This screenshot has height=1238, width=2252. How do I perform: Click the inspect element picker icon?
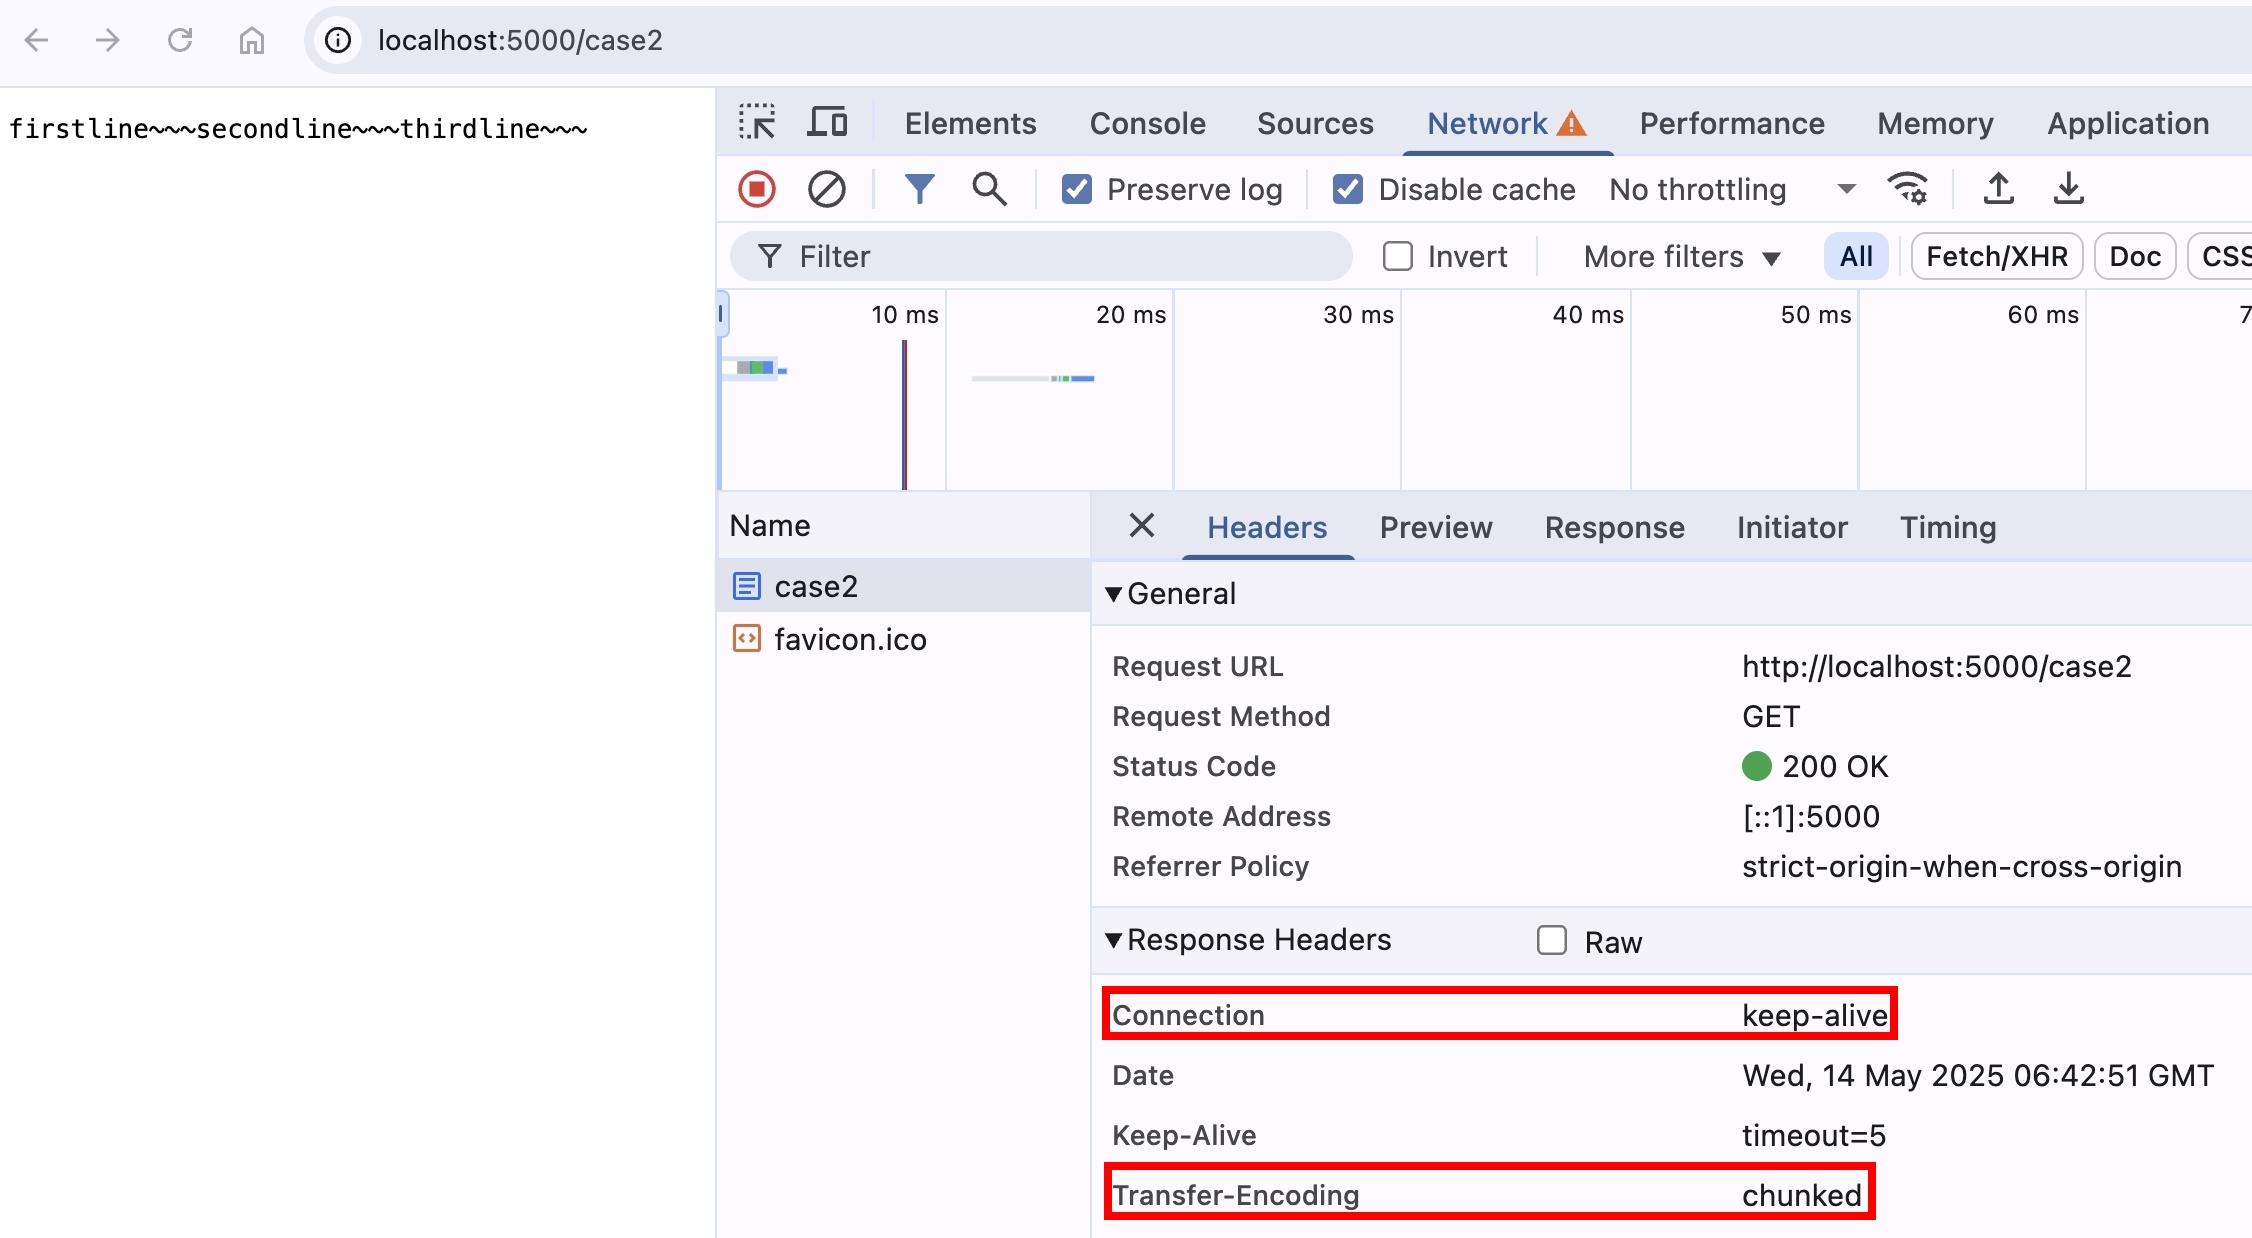coord(757,123)
